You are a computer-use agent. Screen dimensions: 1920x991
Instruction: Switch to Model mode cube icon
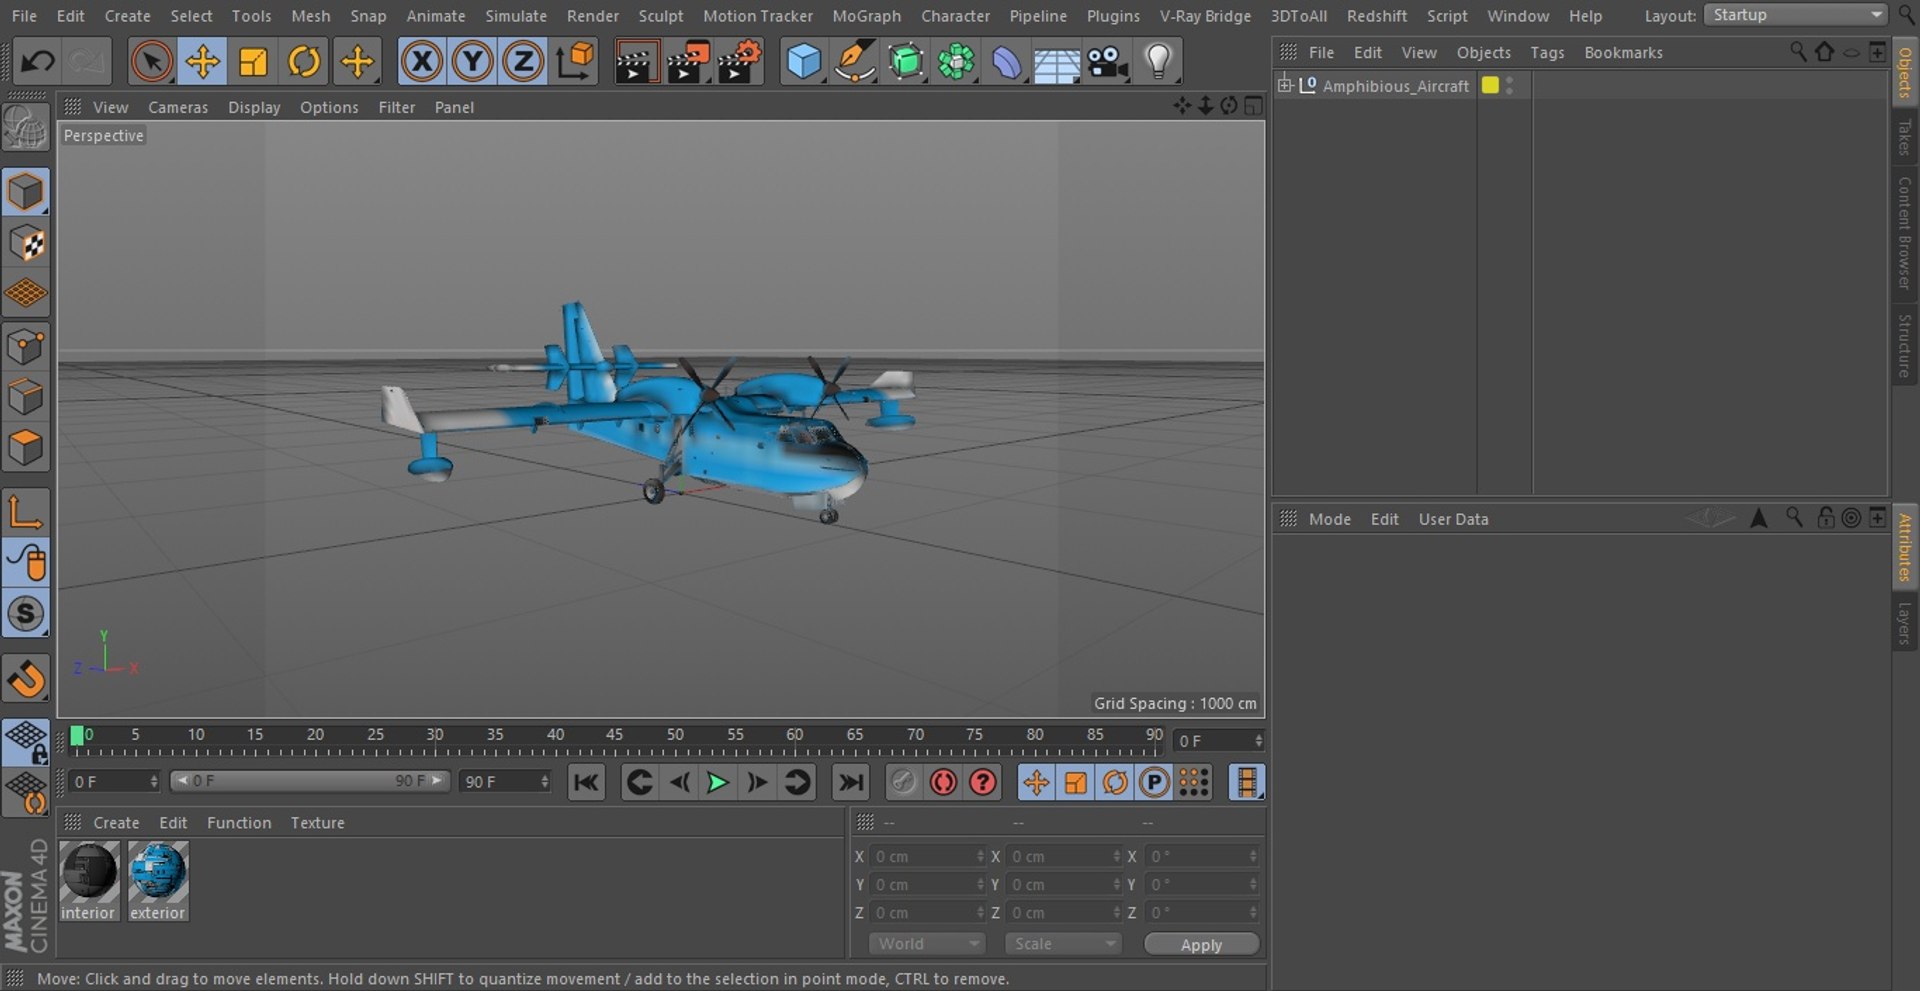click(26, 192)
